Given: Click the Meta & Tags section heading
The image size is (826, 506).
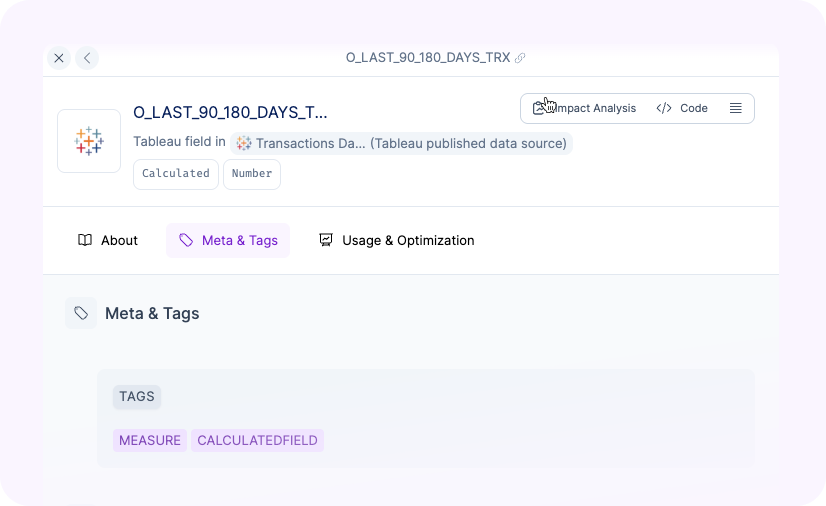Looking at the screenshot, I should point(152,313).
